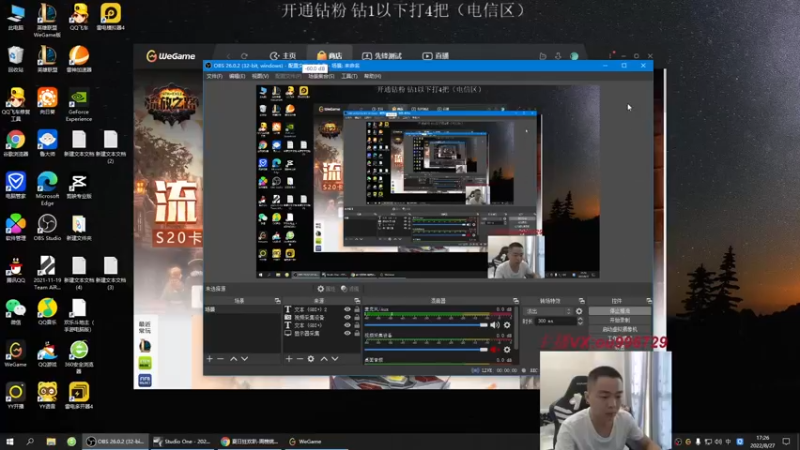Open the Microsoft Edge desktop icon

click(x=47, y=188)
